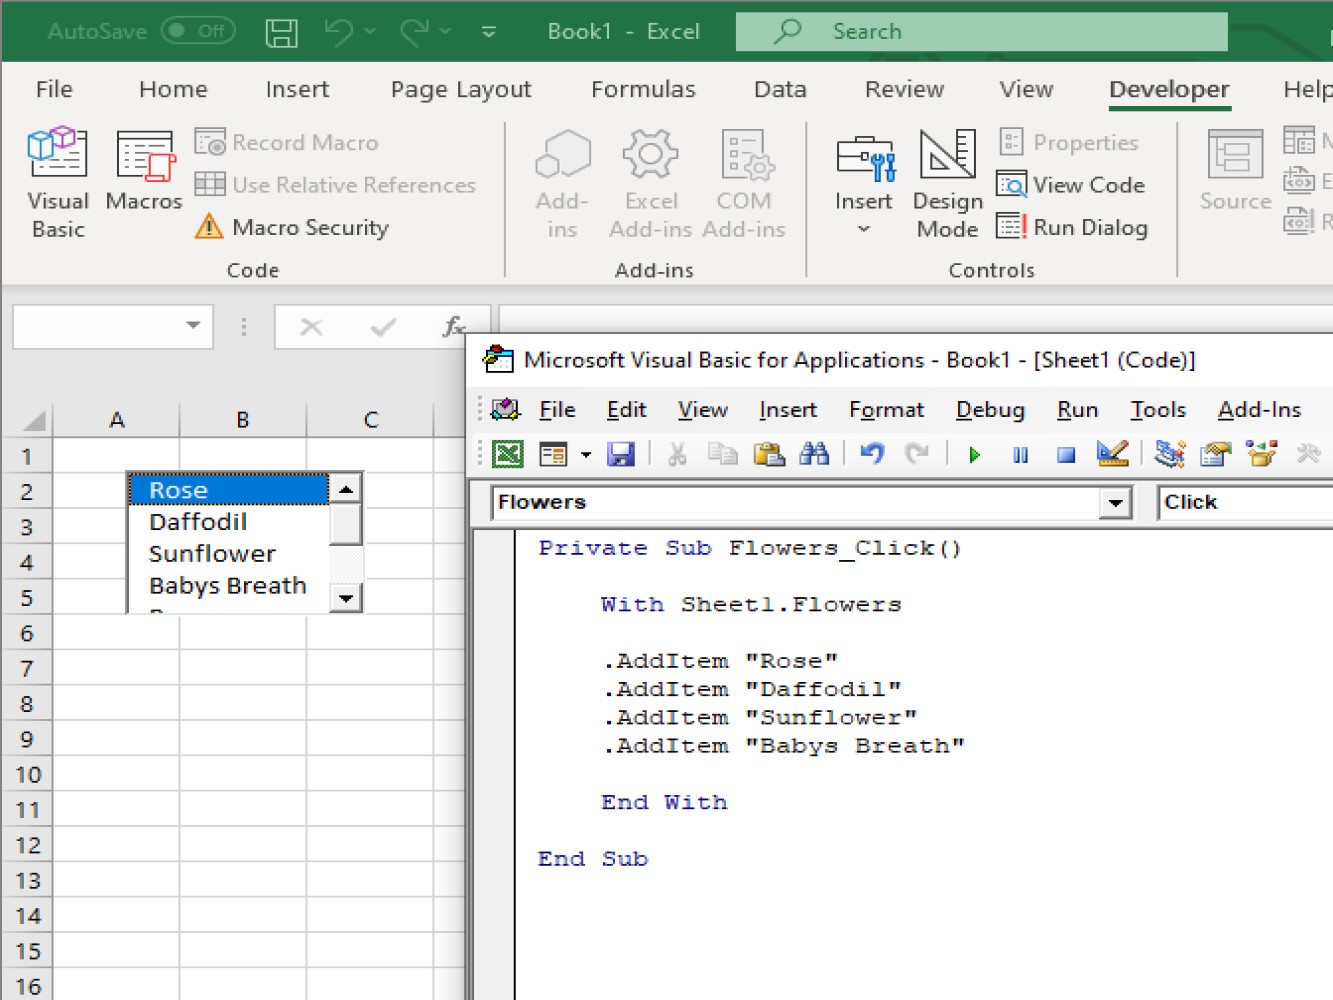
Task: Select Sunflower in the list box
Action: pyautogui.click(x=229, y=554)
